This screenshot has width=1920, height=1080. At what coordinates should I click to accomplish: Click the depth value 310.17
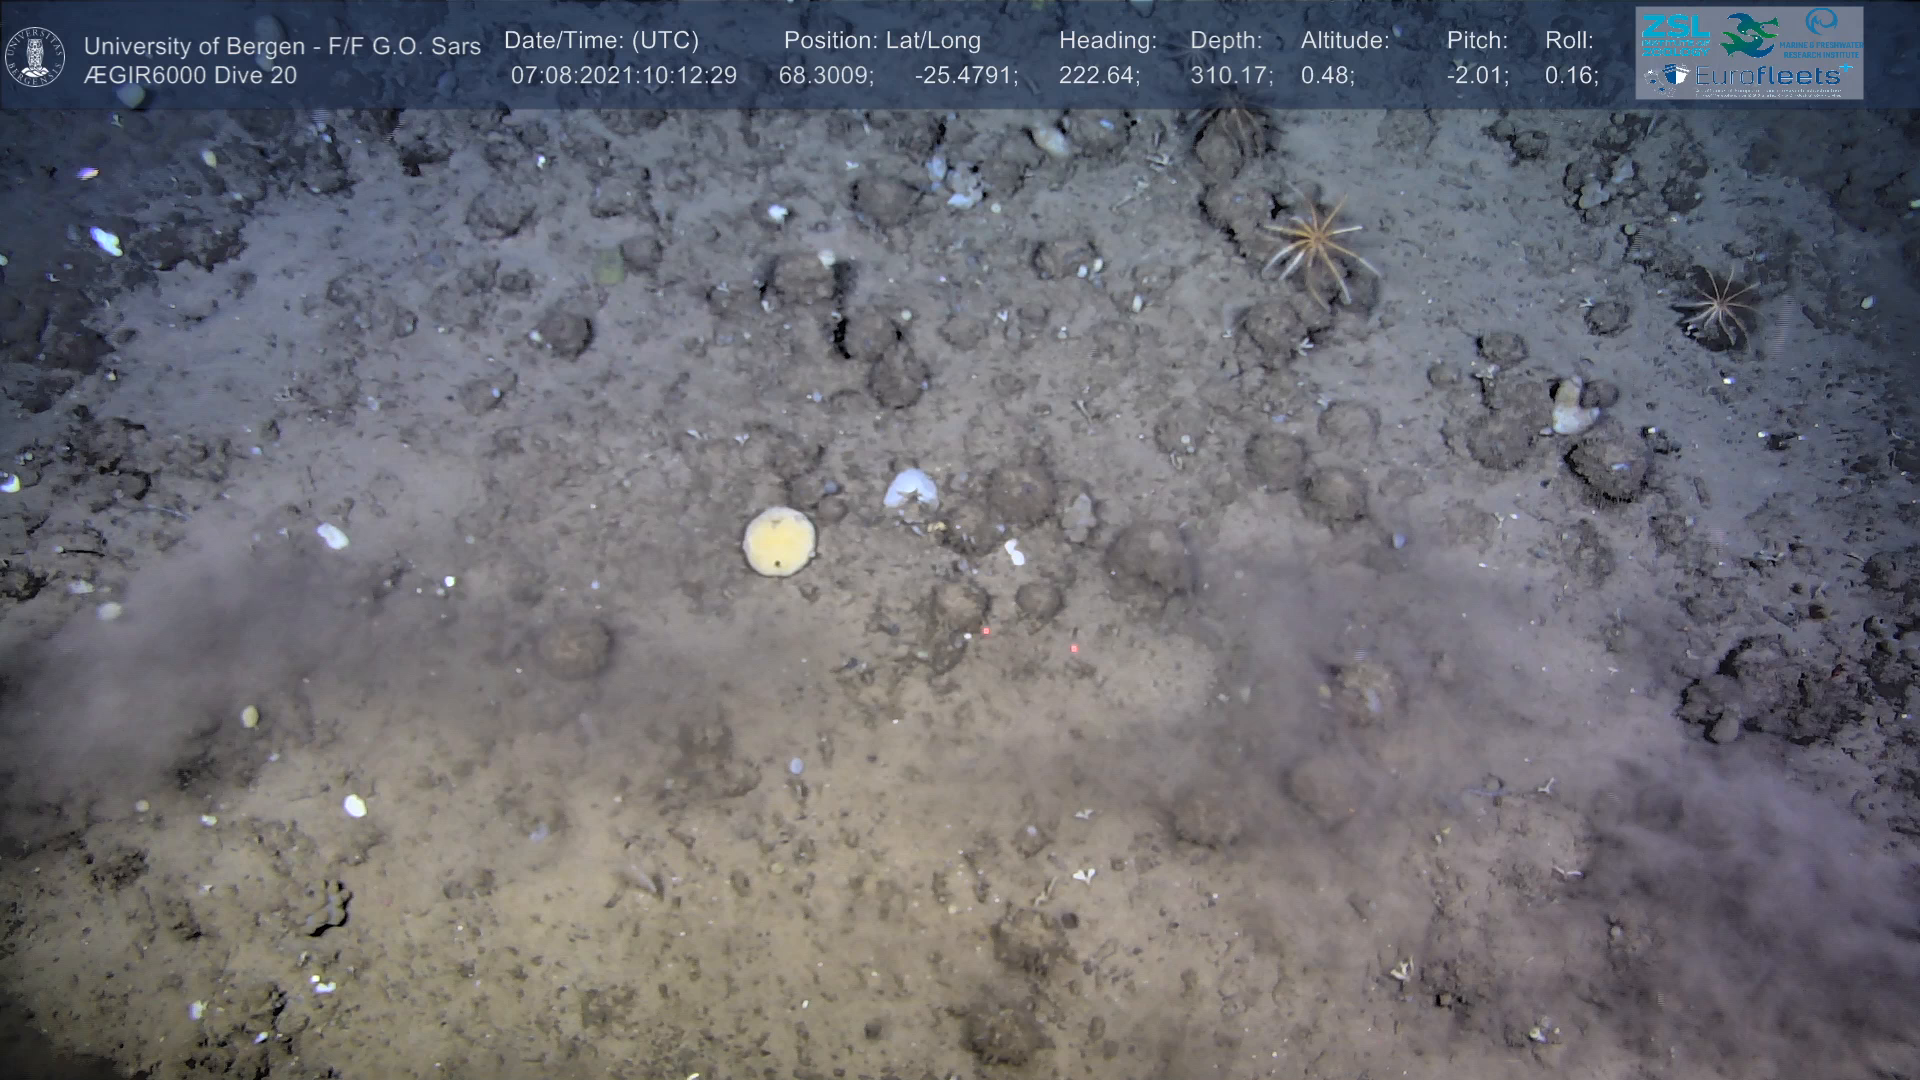[x=1230, y=76]
